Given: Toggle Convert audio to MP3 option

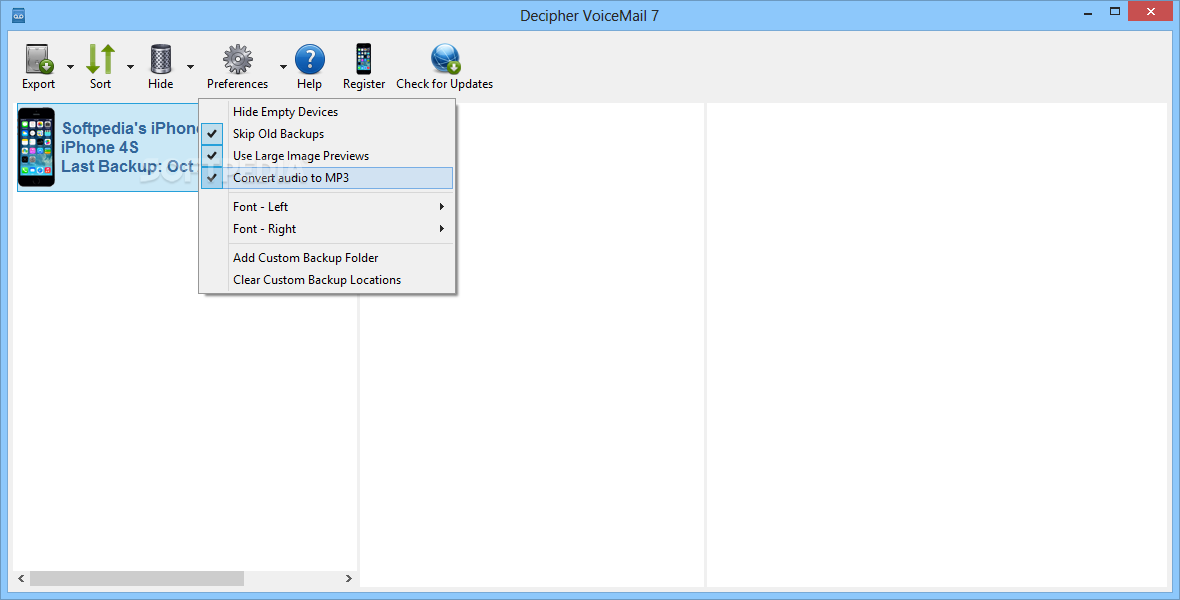Looking at the screenshot, I should pos(327,178).
